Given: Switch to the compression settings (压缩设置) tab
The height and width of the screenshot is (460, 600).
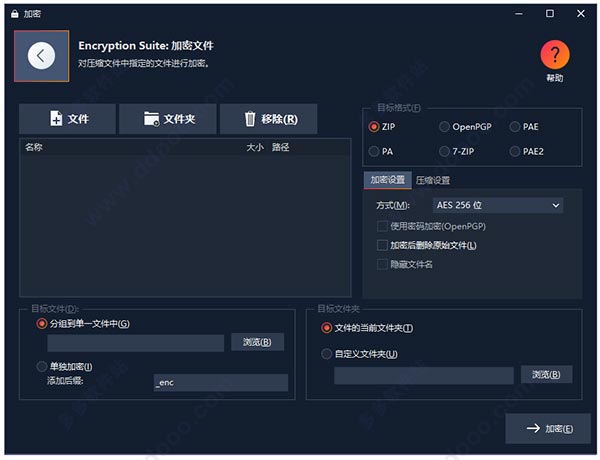Looking at the screenshot, I should [433, 180].
